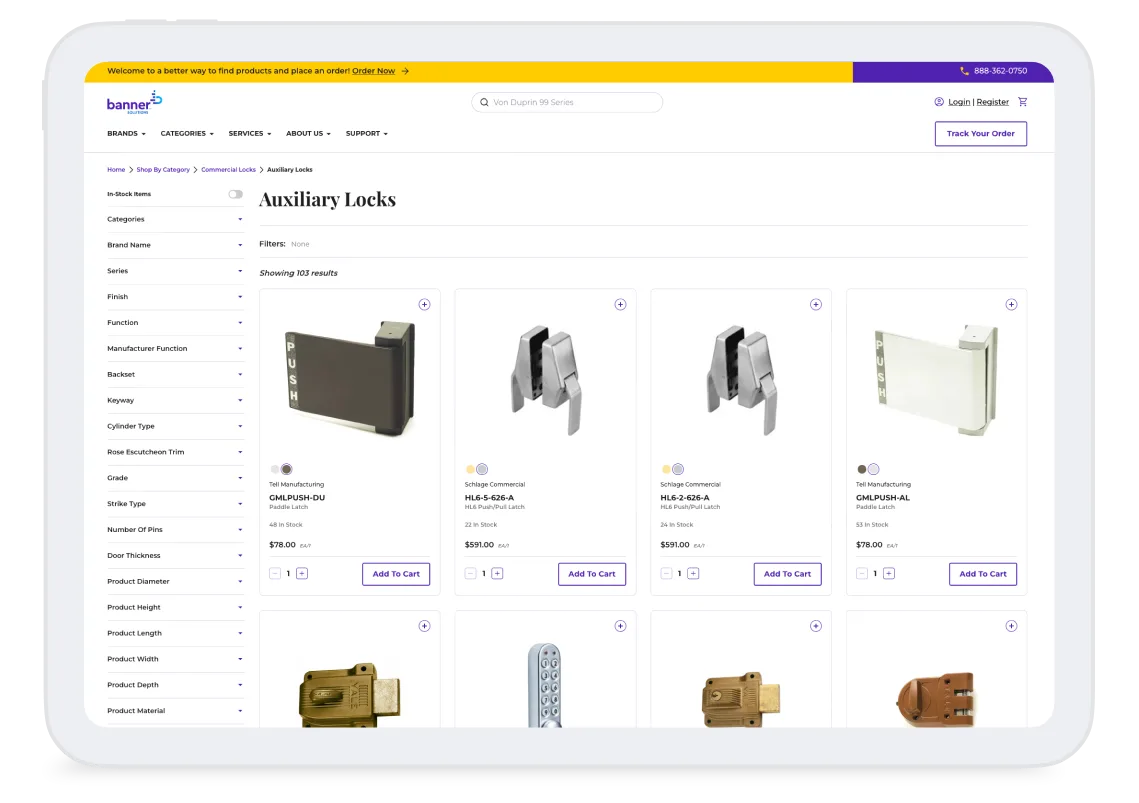Click the plus icon on the brass rim lock card
This screenshot has height=803, width=1139.
click(x=424, y=626)
